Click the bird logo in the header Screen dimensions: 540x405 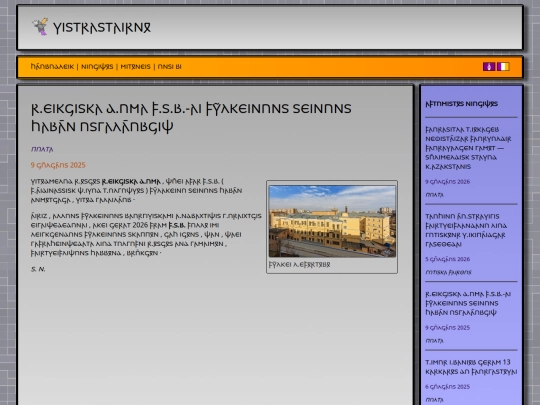tap(40, 27)
